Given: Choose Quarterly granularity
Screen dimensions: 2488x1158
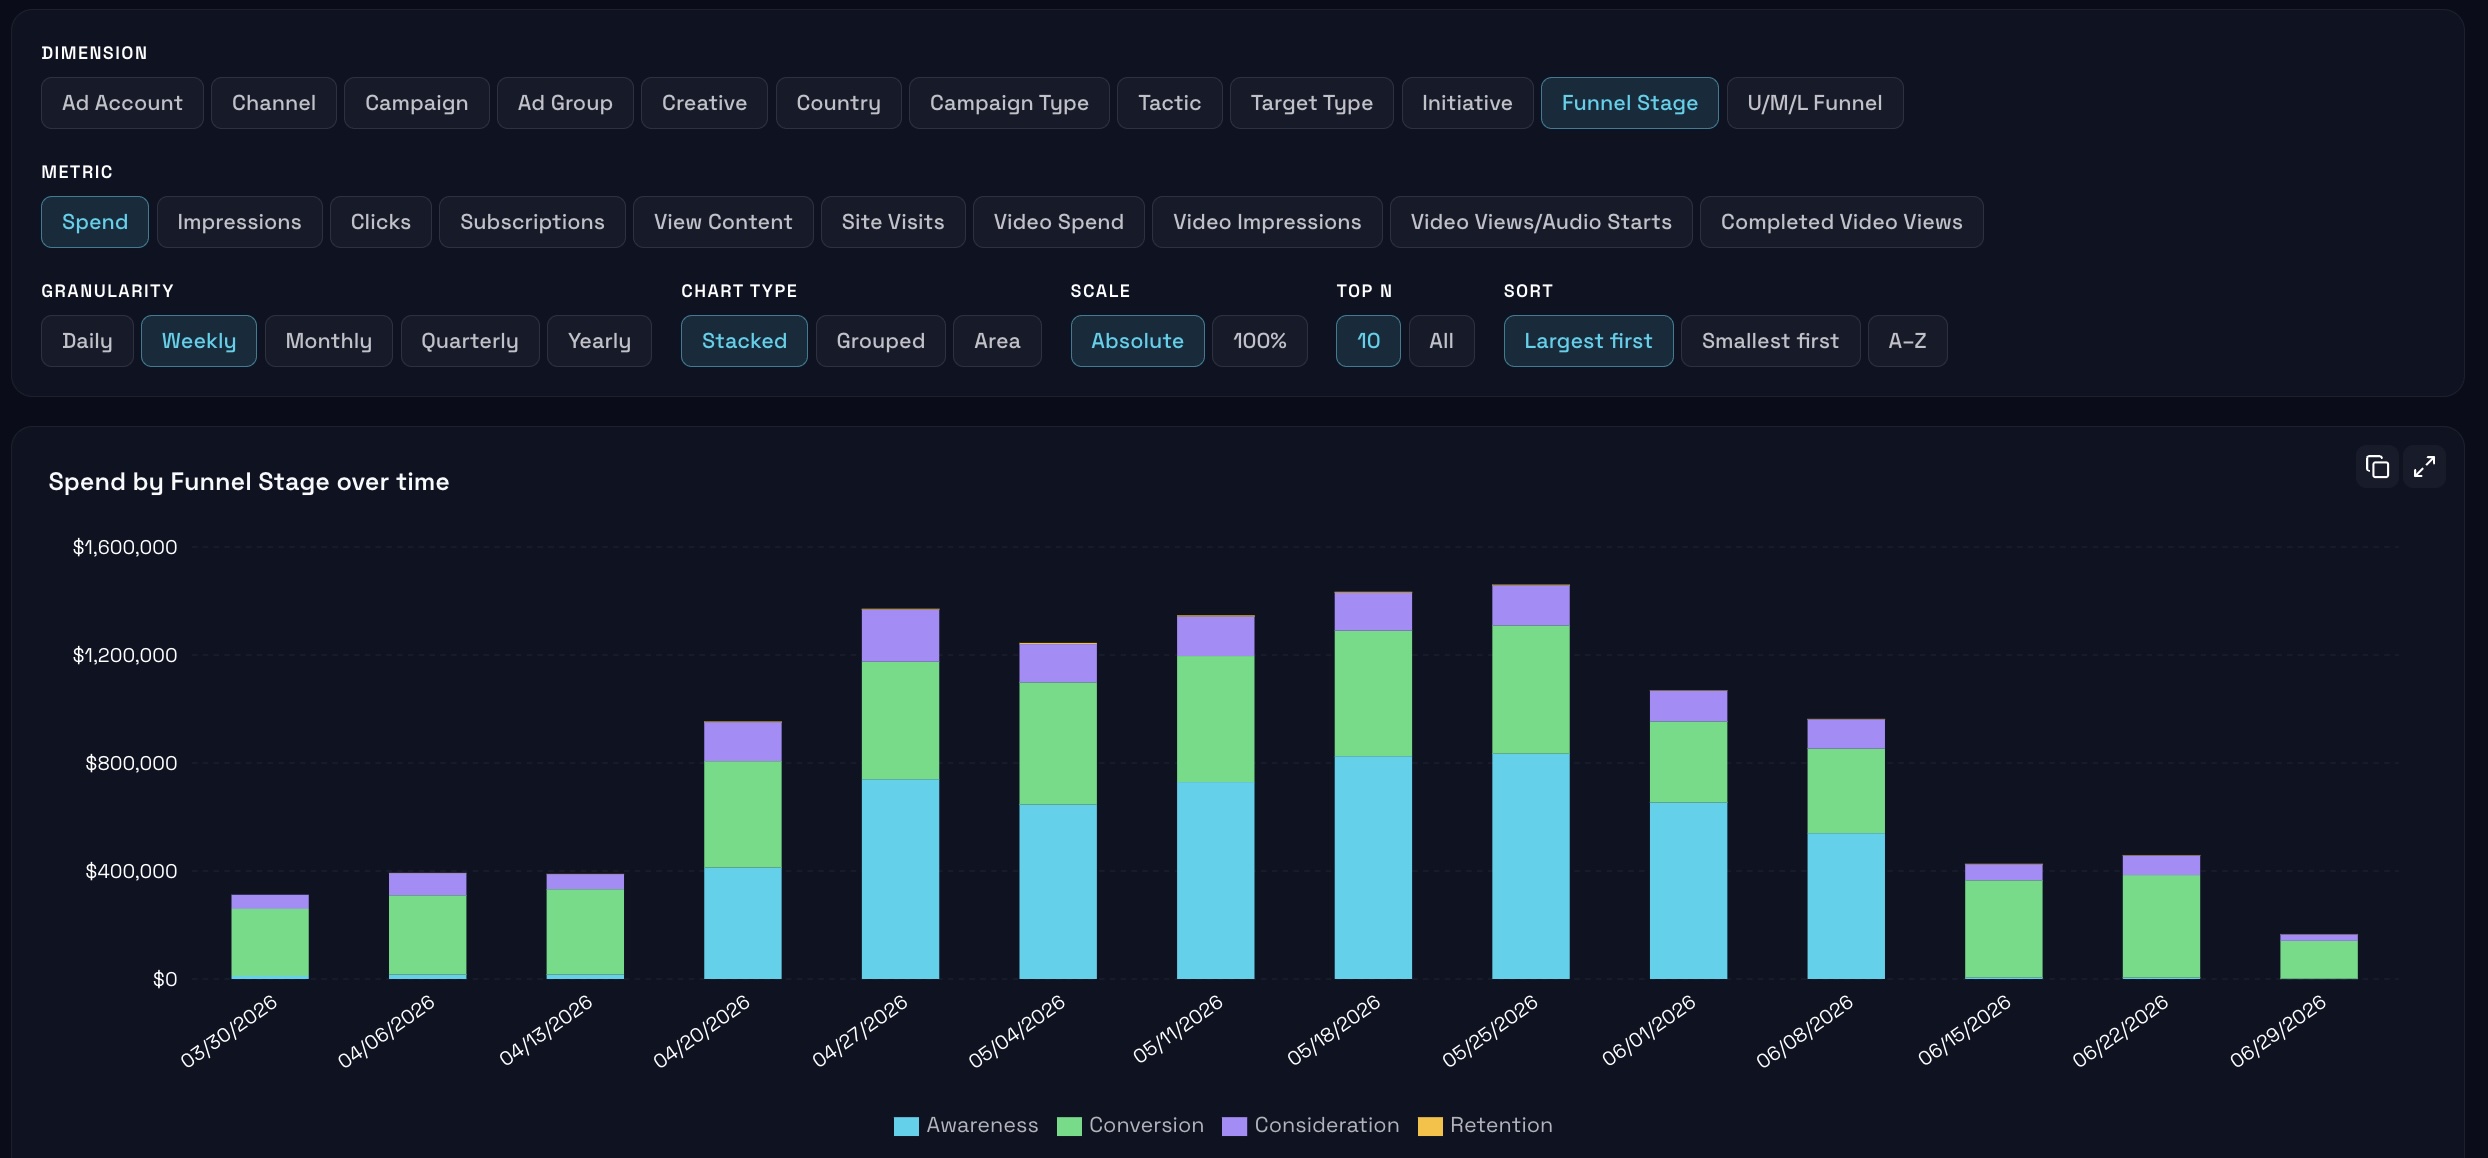Looking at the screenshot, I should [x=470, y=341].
